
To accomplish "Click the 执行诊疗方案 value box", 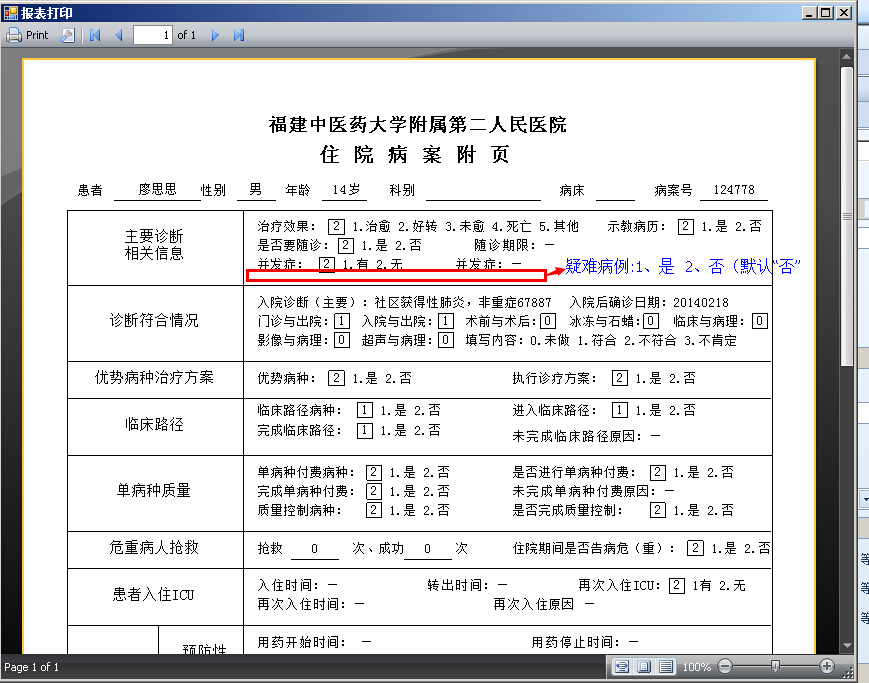I will click(x=620, y=378).
